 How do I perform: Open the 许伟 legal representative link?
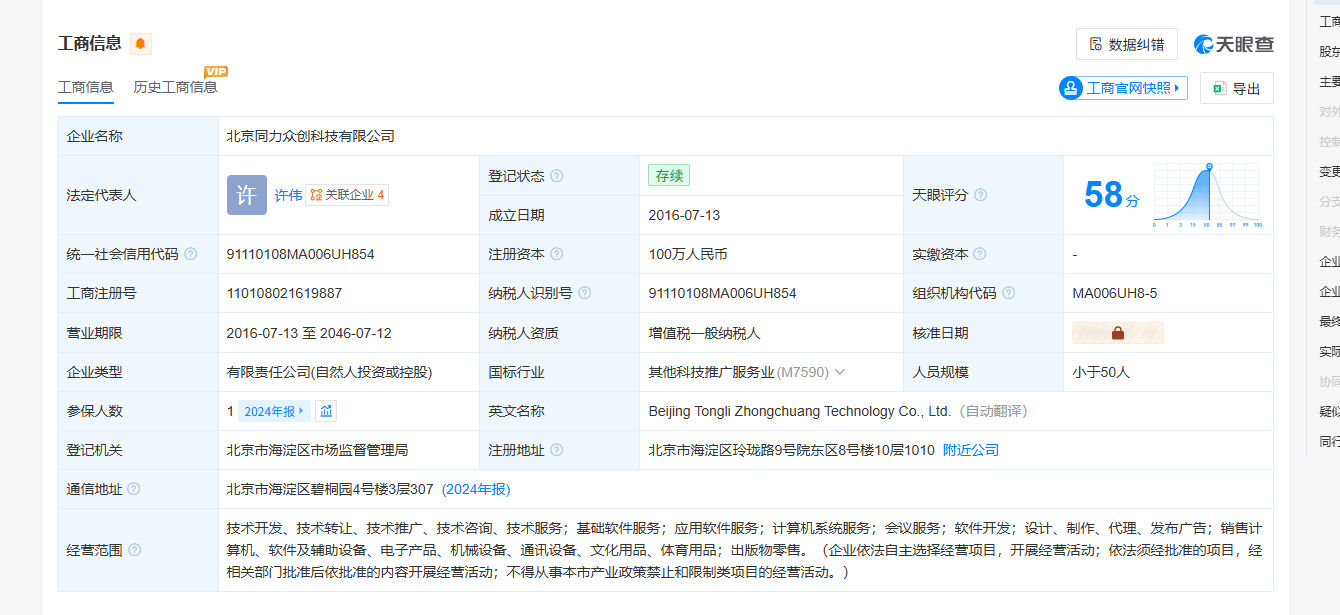tap(288, 195)
